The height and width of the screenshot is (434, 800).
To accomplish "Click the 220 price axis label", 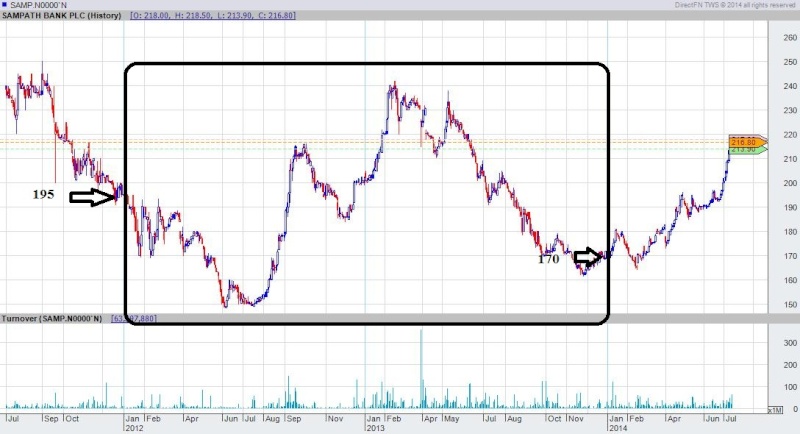I will (x=790, y=135).
